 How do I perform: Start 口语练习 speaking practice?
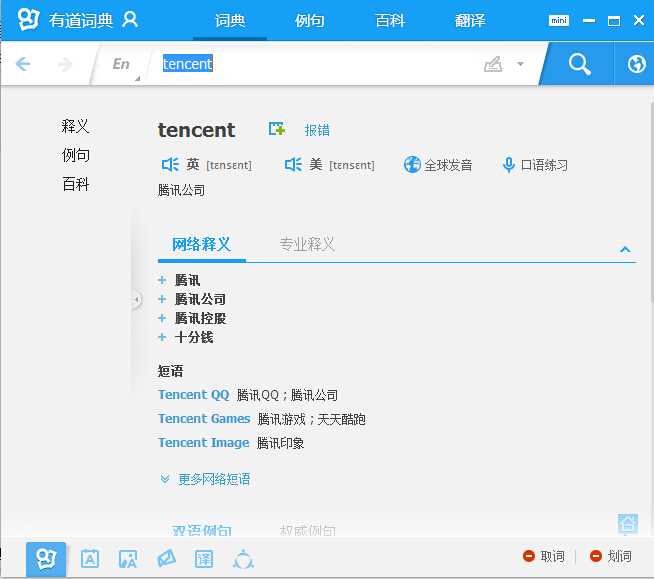coord(535,165)
